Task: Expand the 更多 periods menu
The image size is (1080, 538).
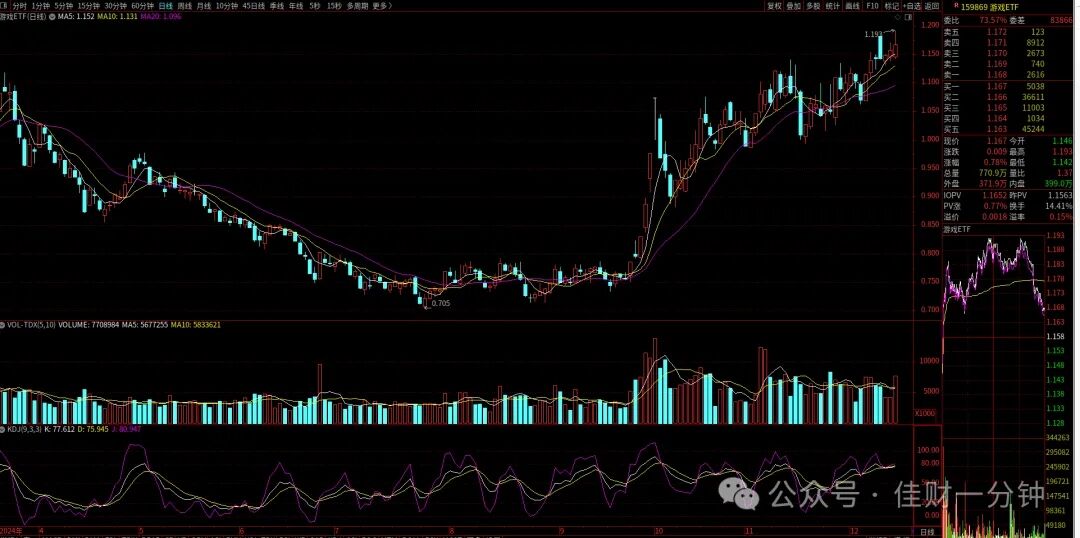Action: (x=382, y=6)
